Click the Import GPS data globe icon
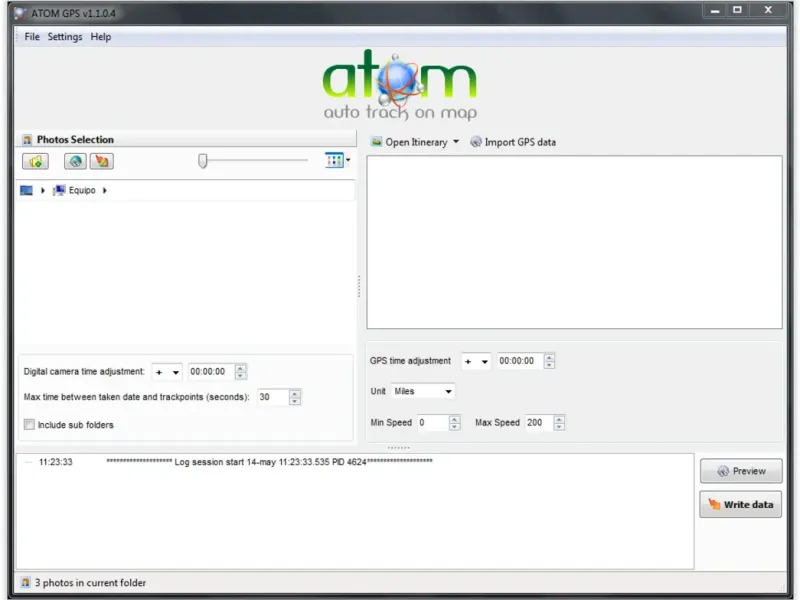 click(476, 142)
